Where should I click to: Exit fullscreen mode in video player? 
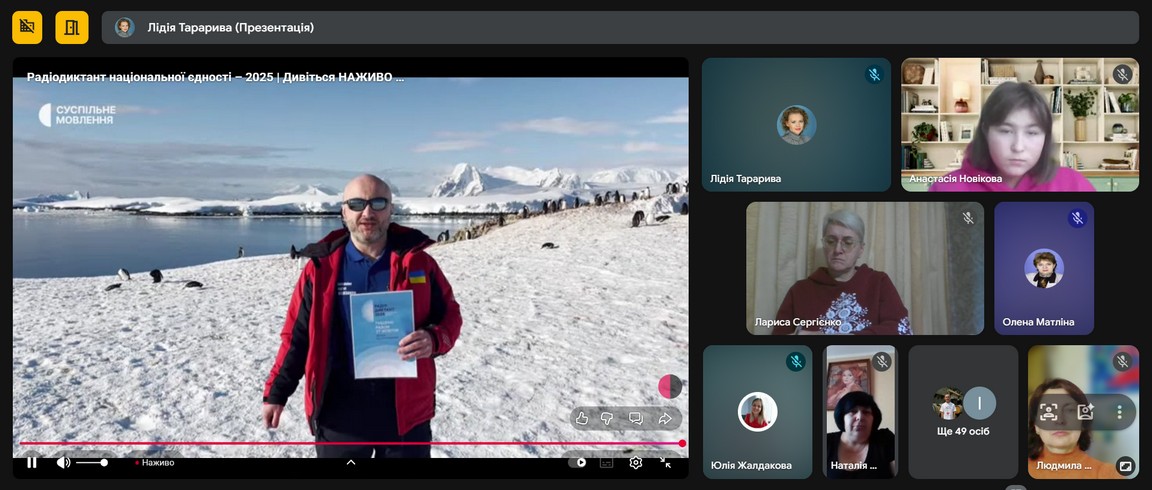tap(666, 462)
